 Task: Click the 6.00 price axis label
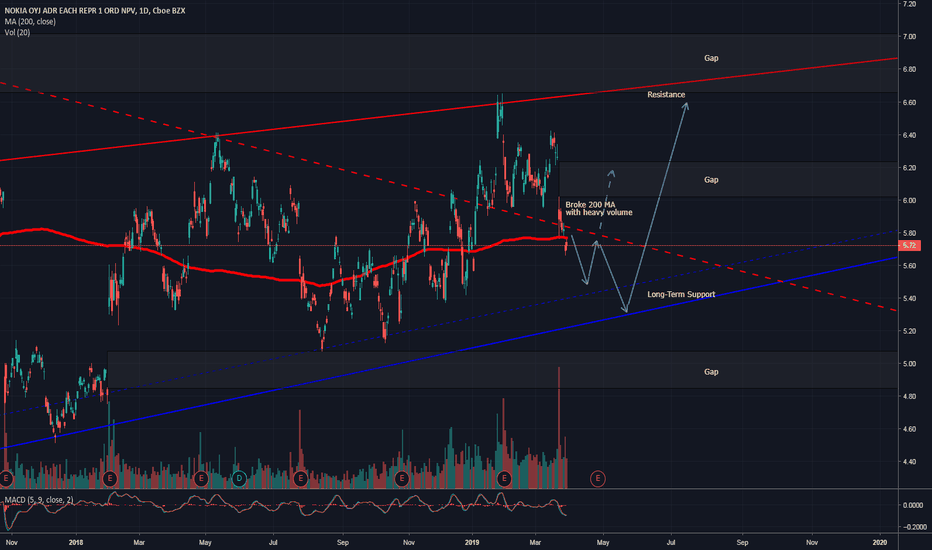point(909,201)
